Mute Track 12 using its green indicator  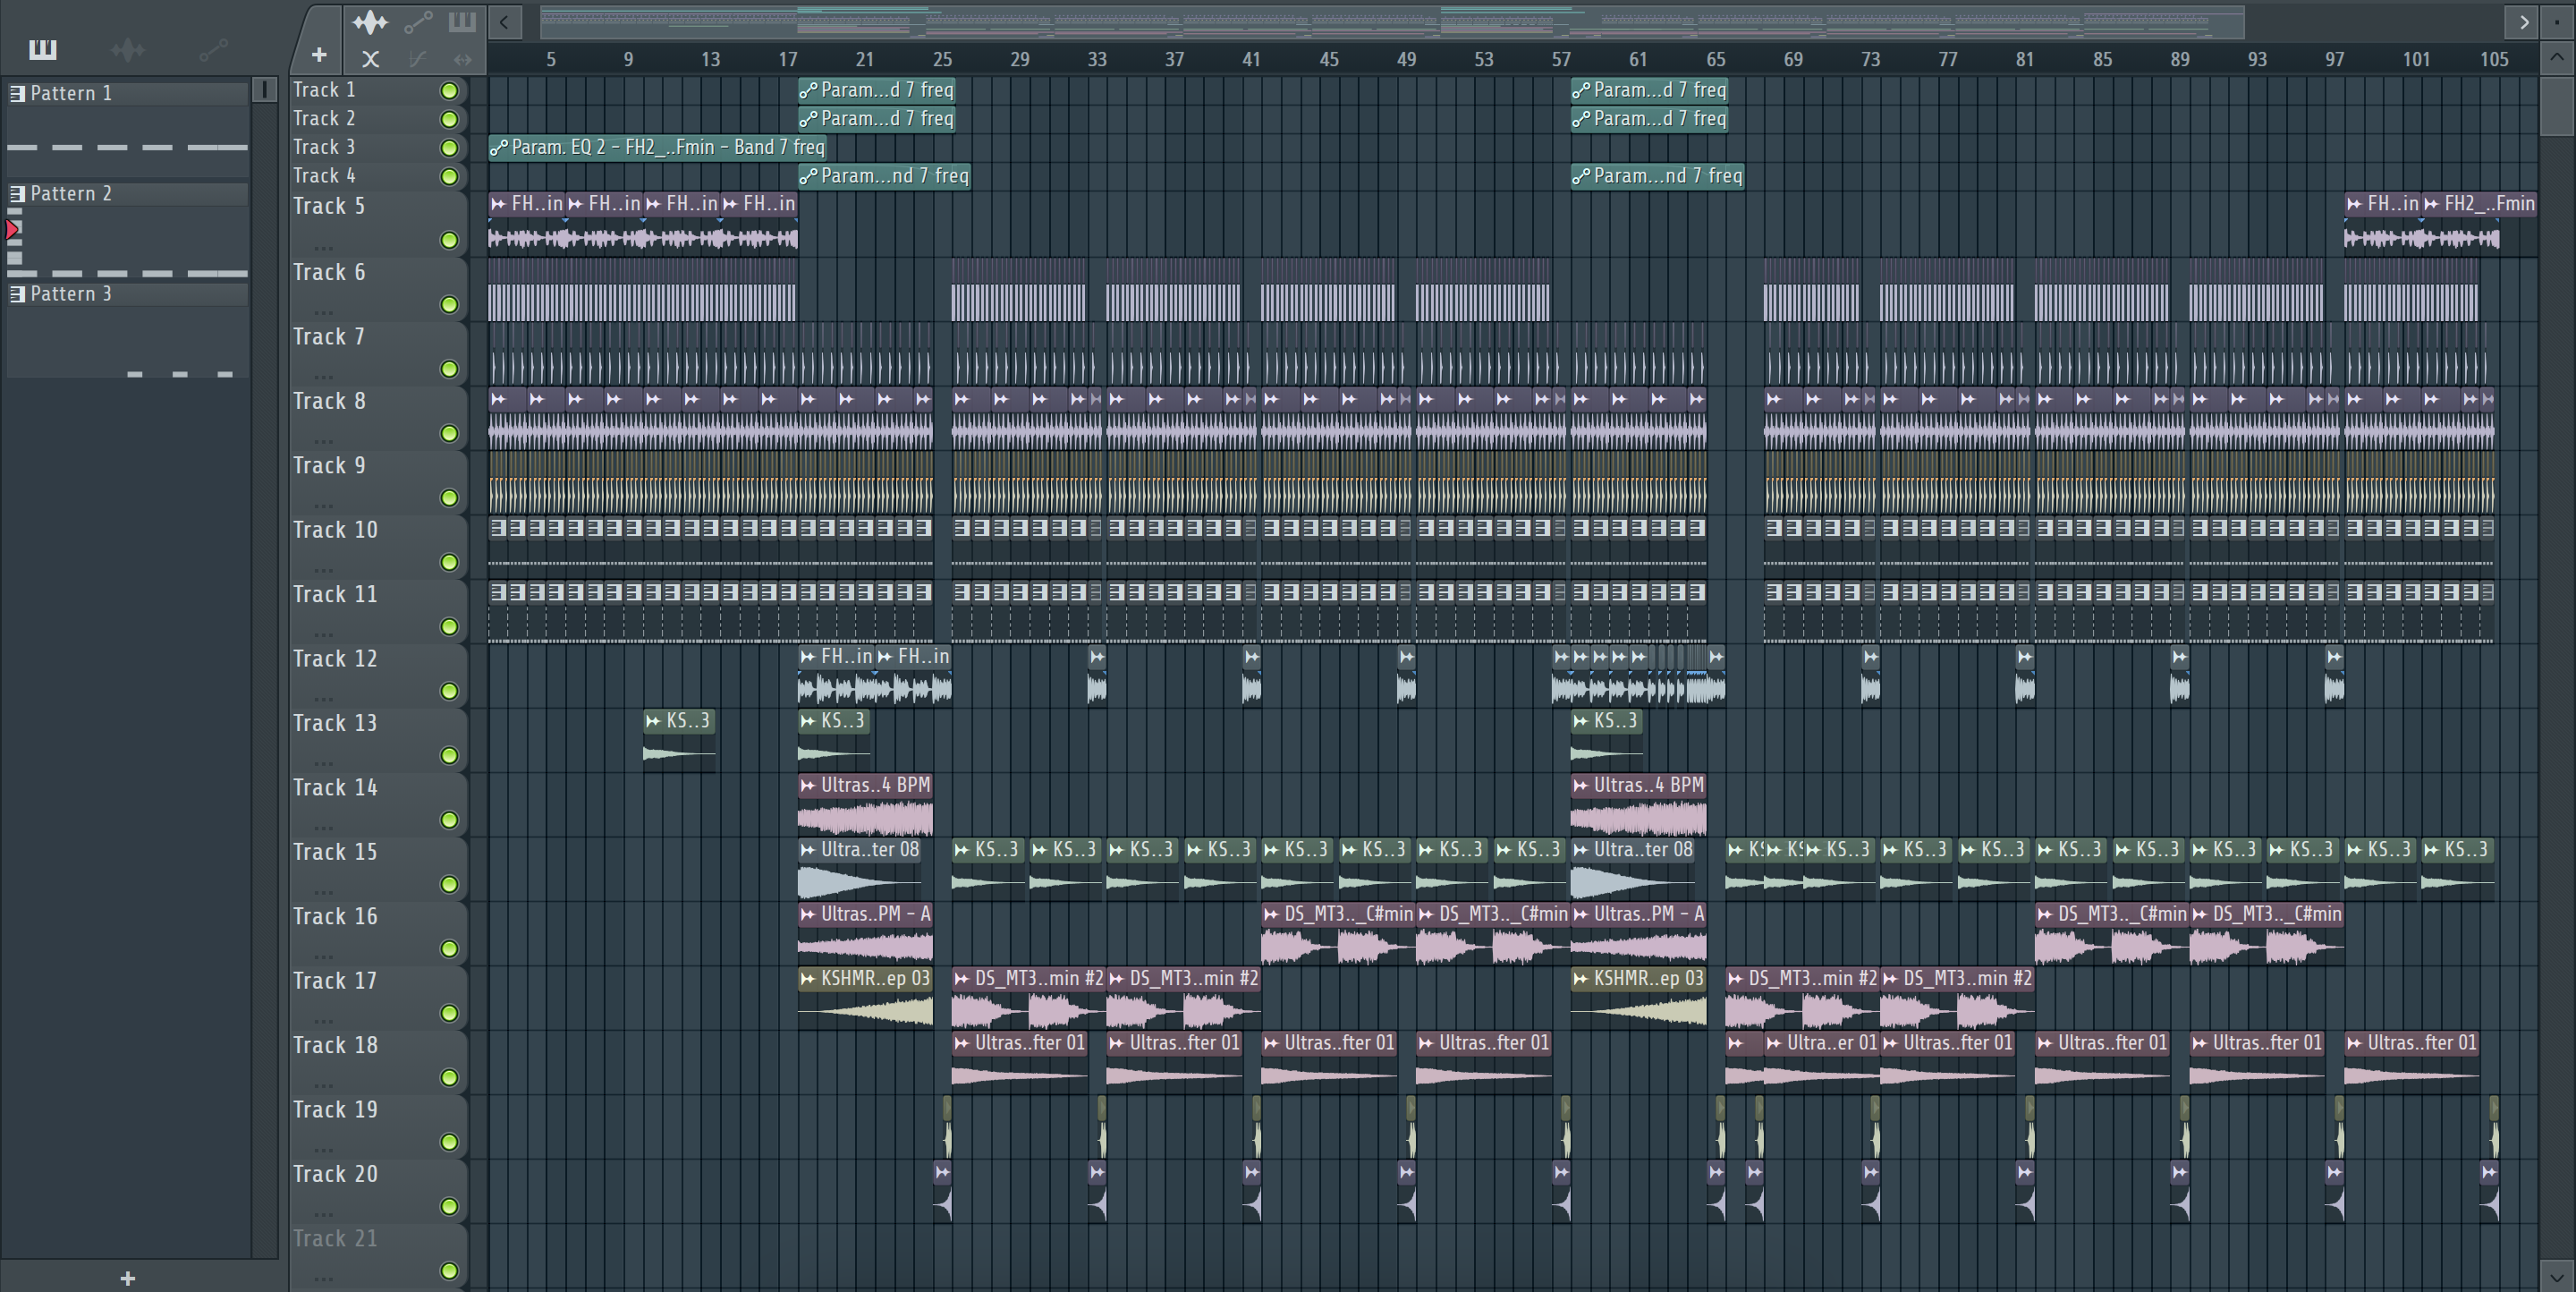point(450,692)
